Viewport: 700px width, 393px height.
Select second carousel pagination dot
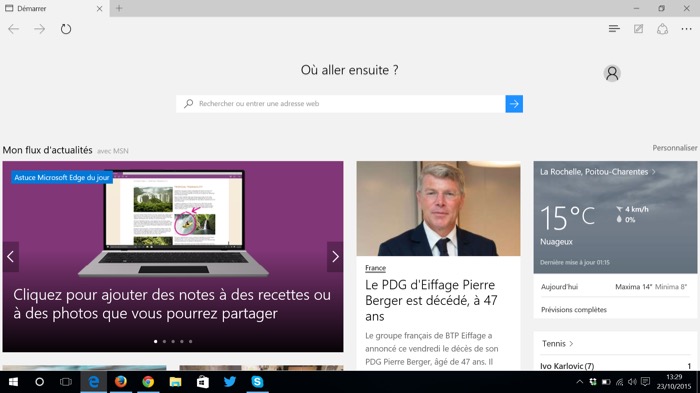click(x=164, y=341)
